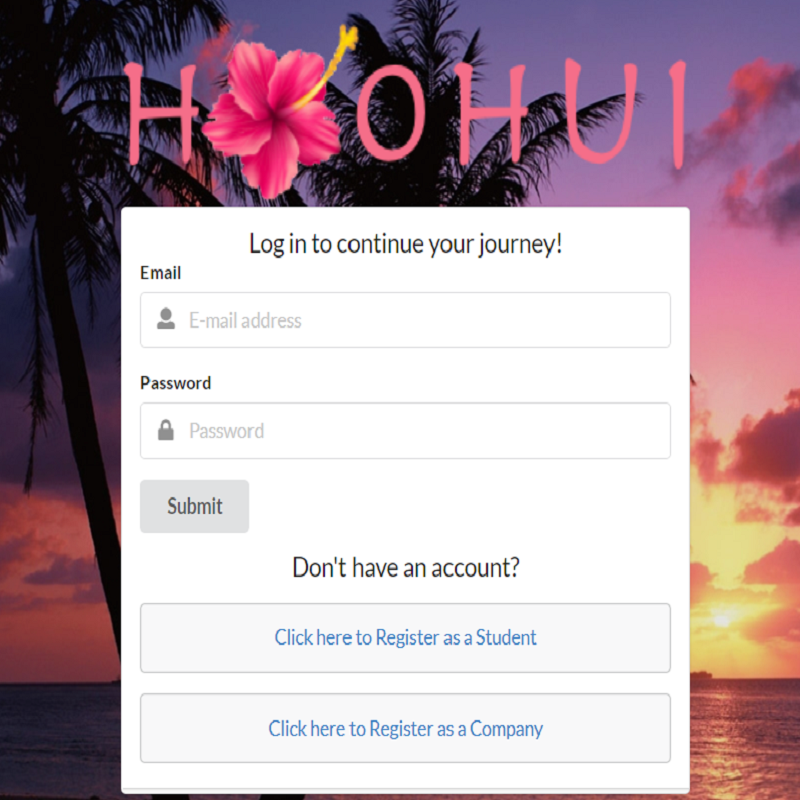Image resolution: width=800 pixels, height=800 pixels.
Task: Click the Password field label
Action: click(x=176, y=383)
